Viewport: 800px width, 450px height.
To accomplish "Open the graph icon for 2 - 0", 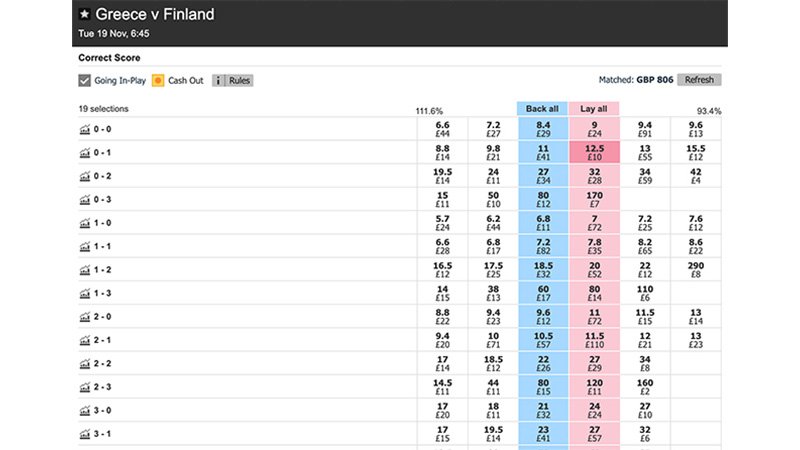I will tap(85, 317).
